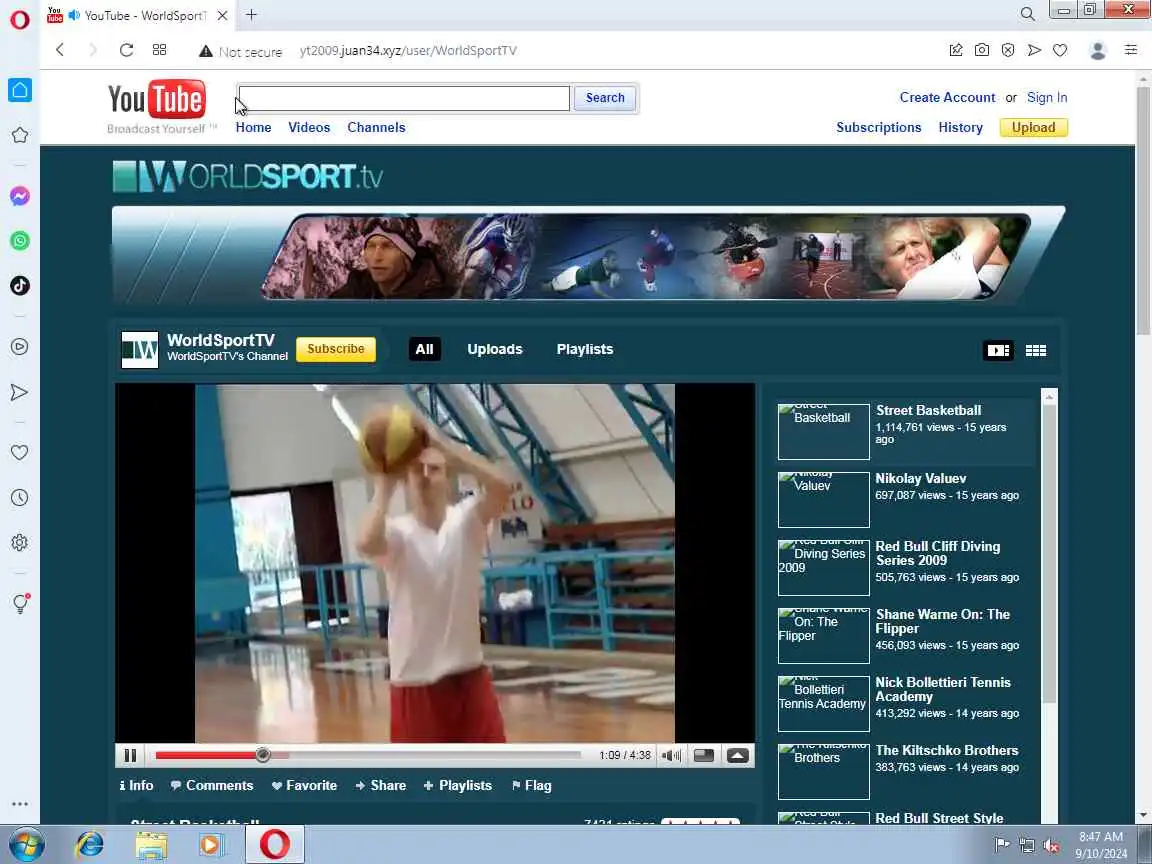Image resolution: width=1152 pixels, height=864 pixels.
Task: Open the profile account icon
Action: [1098, 50]
